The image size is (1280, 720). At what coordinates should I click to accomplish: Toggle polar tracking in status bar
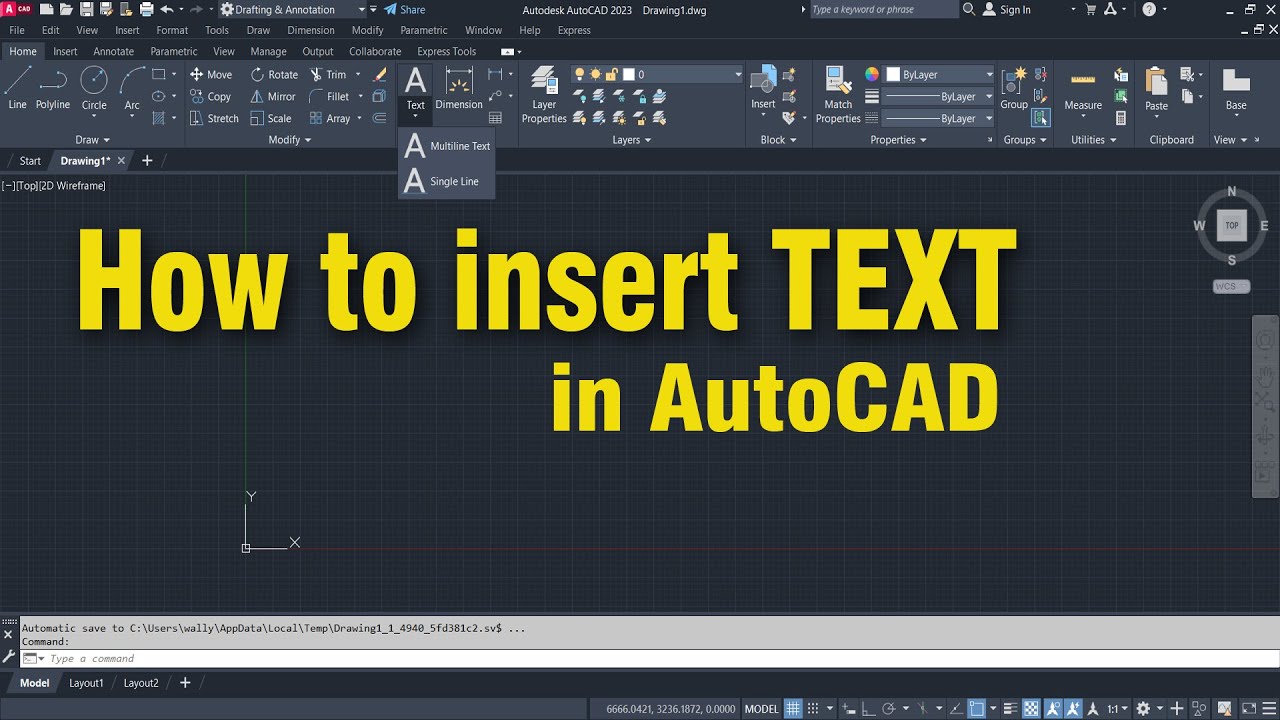[889, 709]
